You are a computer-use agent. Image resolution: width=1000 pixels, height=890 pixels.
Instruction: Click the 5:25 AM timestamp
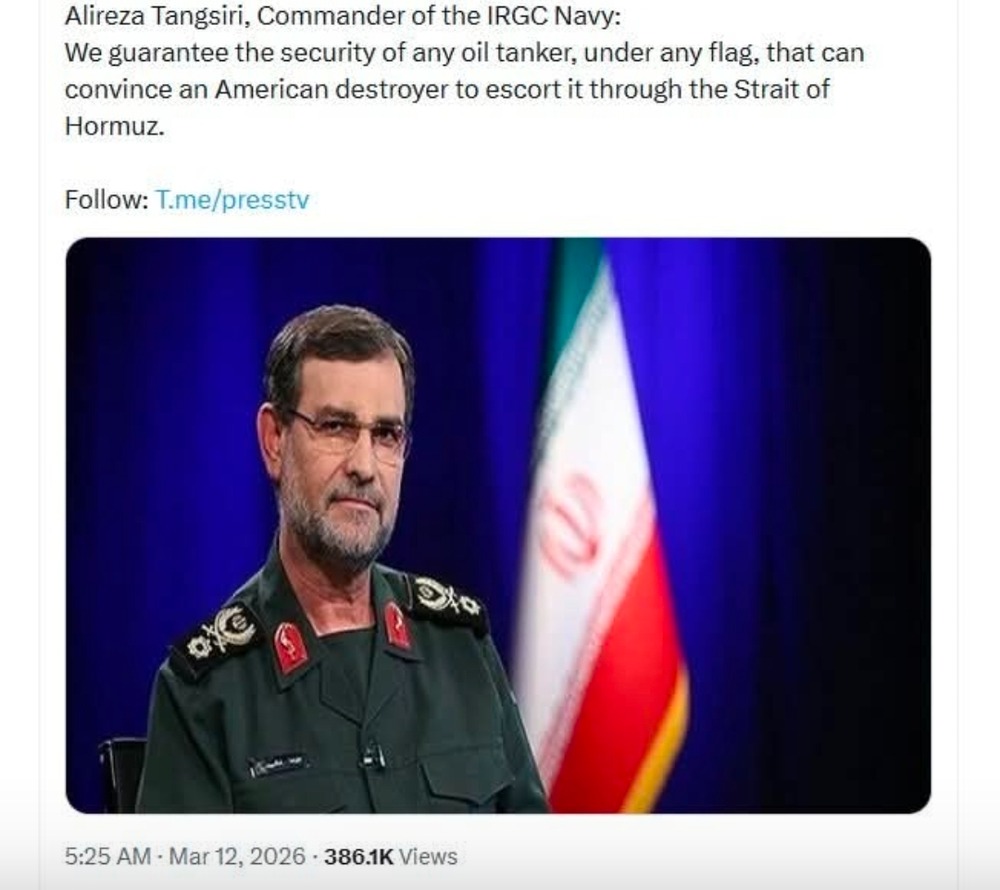pyautogui.click(x=108, y=856)
